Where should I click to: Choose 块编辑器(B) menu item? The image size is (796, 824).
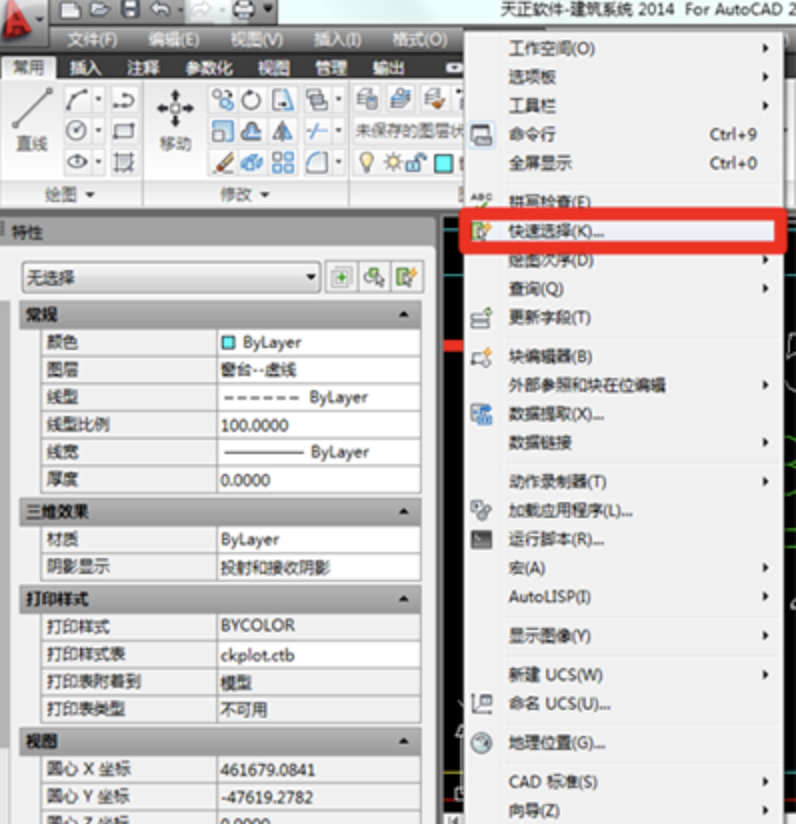622,357
